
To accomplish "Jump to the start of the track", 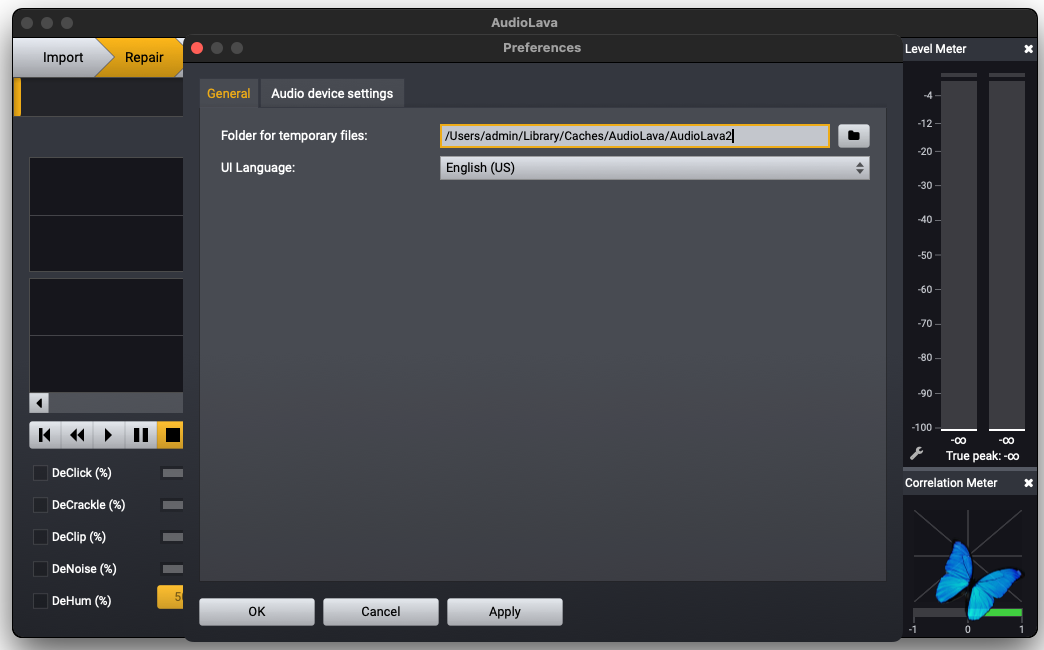I will 45,435.
